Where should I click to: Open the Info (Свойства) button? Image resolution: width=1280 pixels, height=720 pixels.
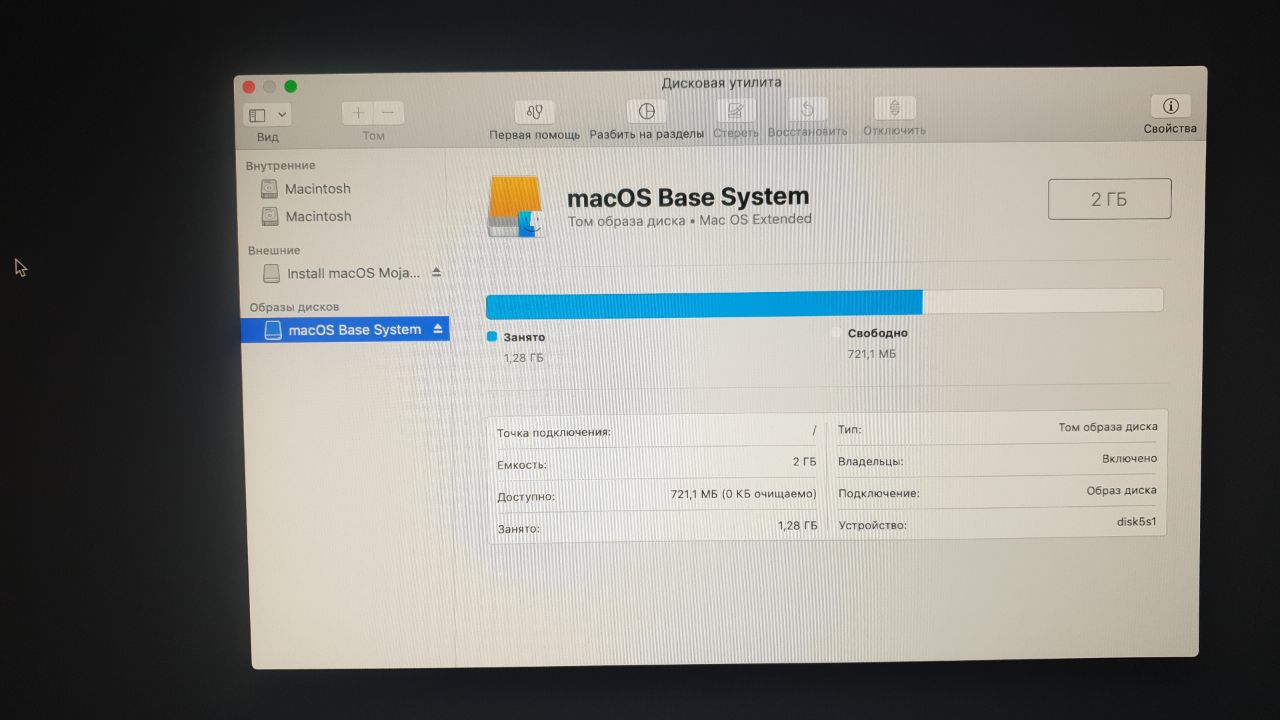click(x=1170, y=106)
